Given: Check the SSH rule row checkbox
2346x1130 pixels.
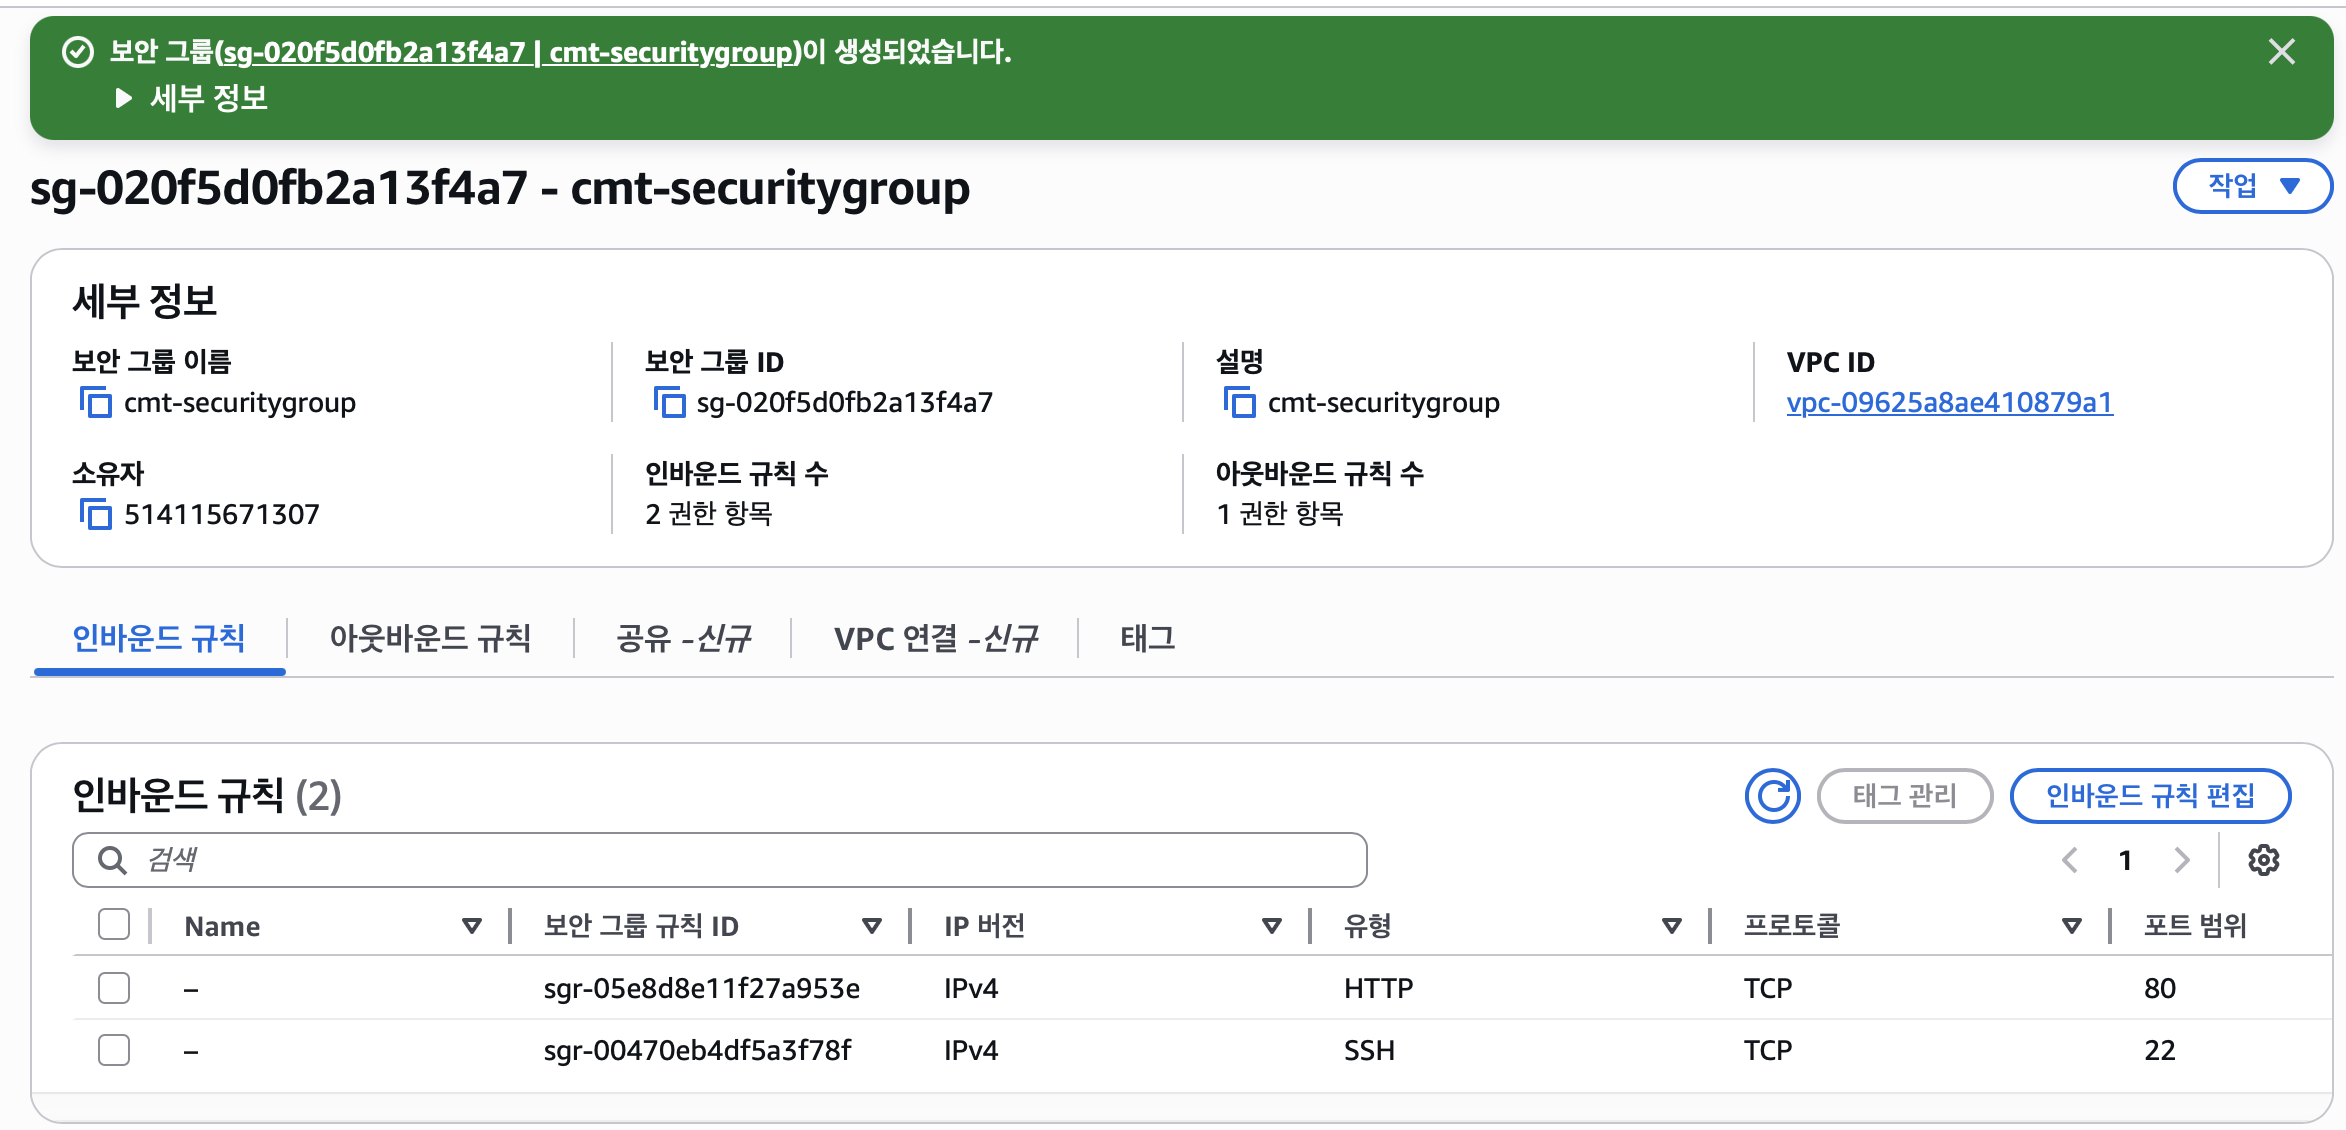Looking at the screenshot, I should click(114, 1050).
